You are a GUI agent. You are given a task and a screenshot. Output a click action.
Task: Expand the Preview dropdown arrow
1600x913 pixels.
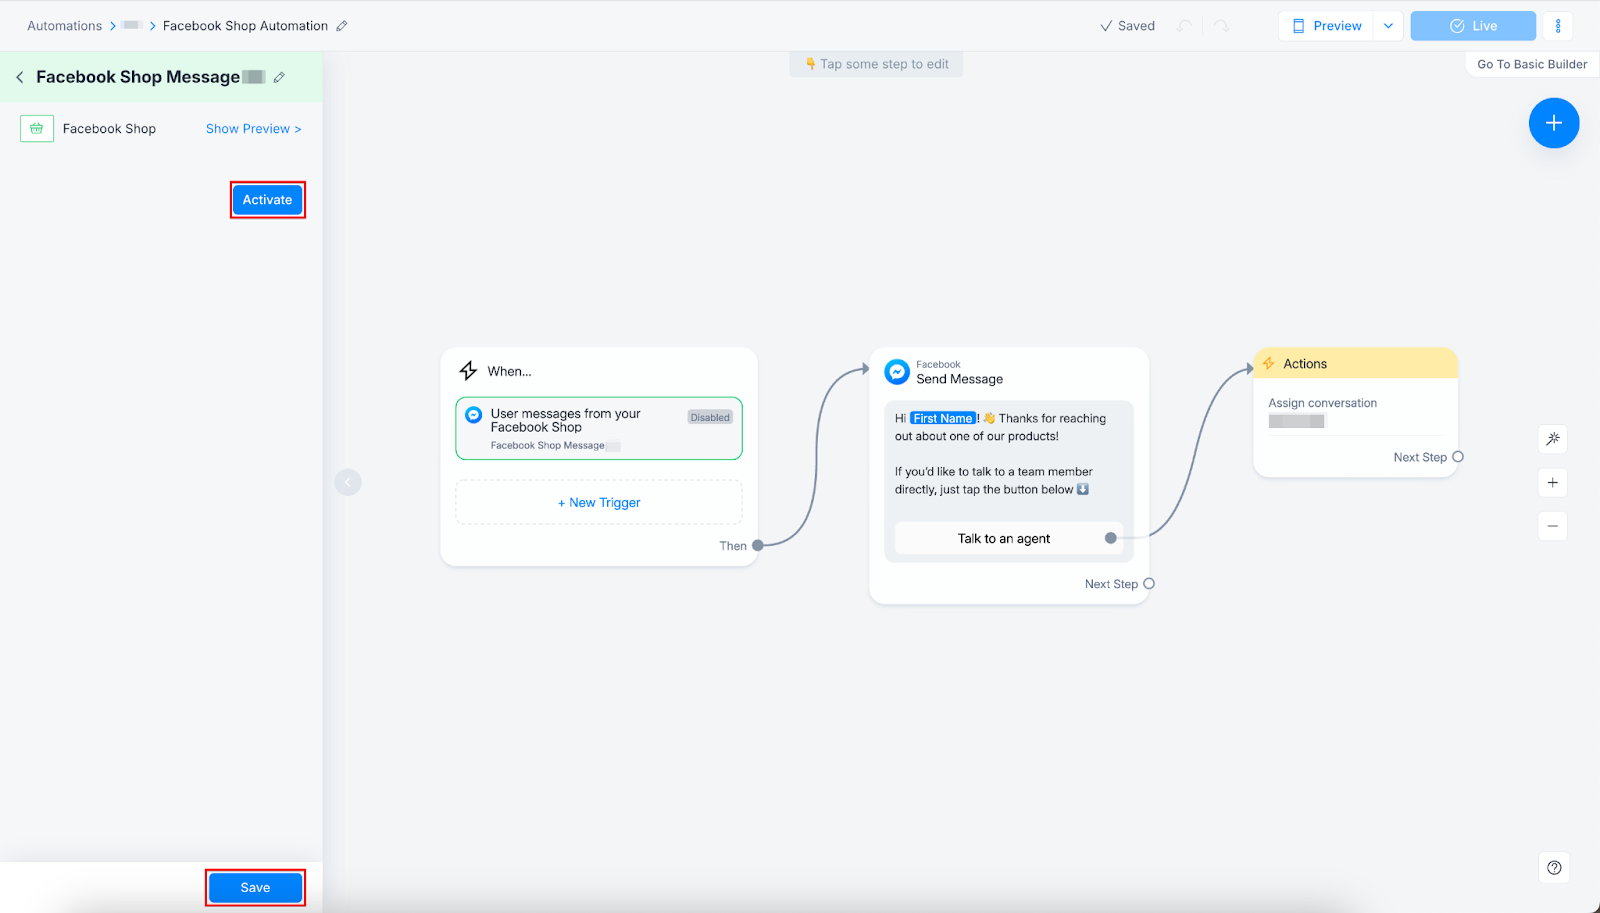pos(1388,26)
